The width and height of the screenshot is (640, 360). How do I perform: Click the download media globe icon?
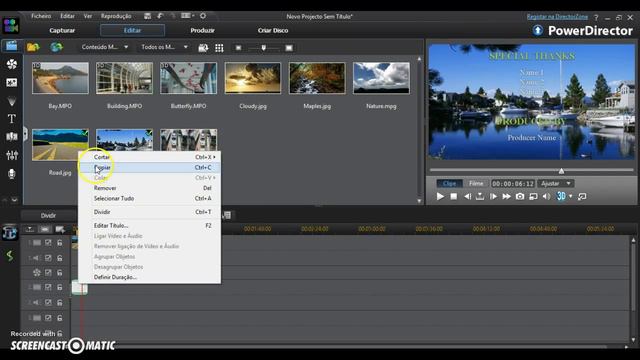tap(56, 47)
